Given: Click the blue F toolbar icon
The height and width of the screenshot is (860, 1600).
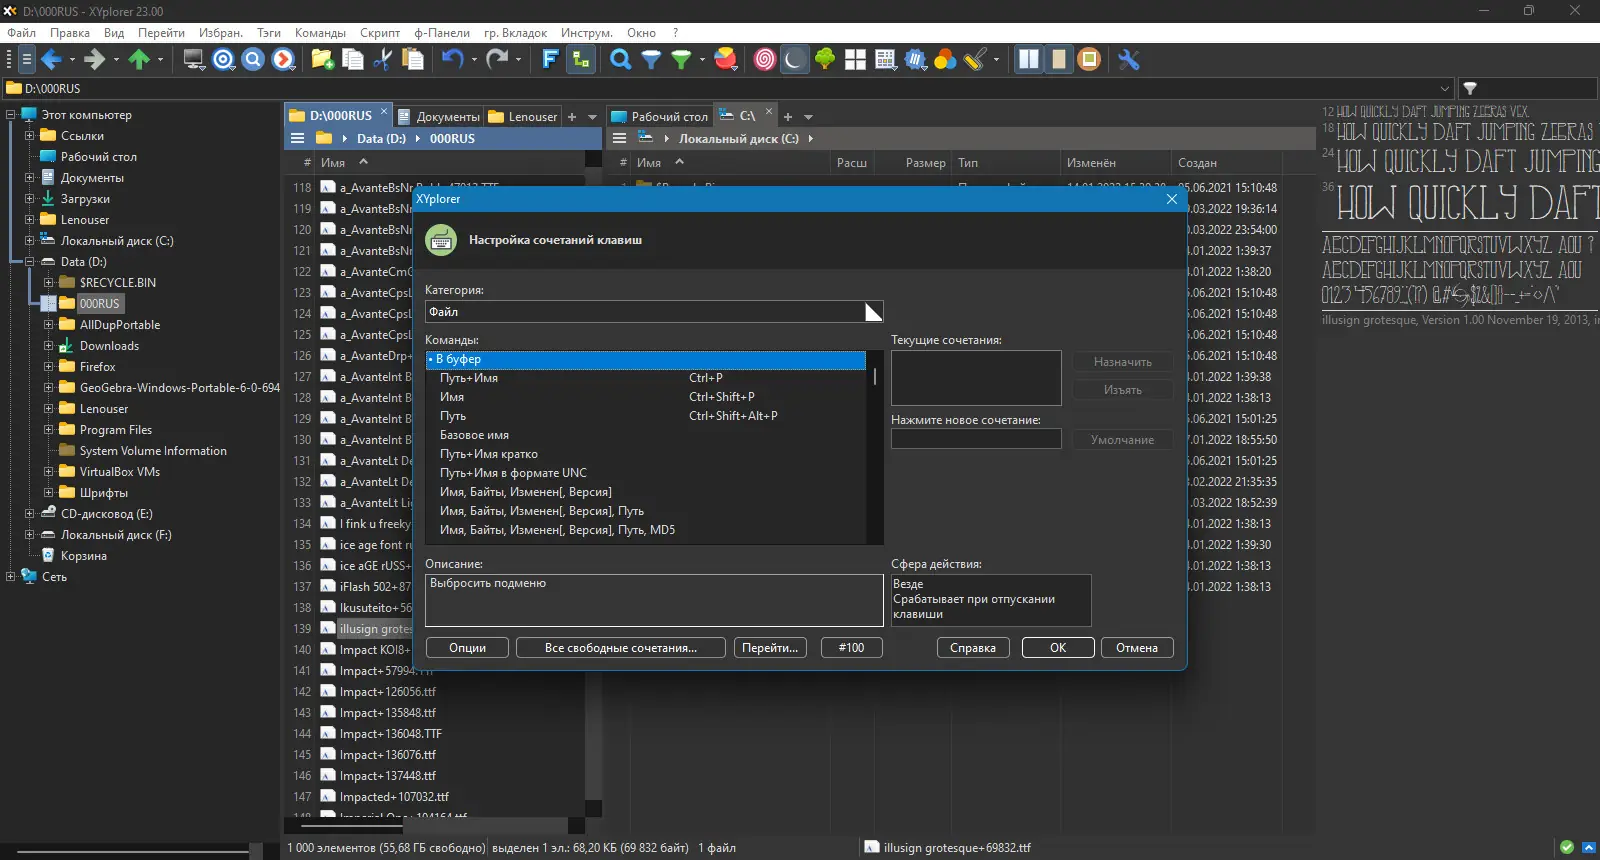Looking at the screenshot, I should click(x=550, y=60).
